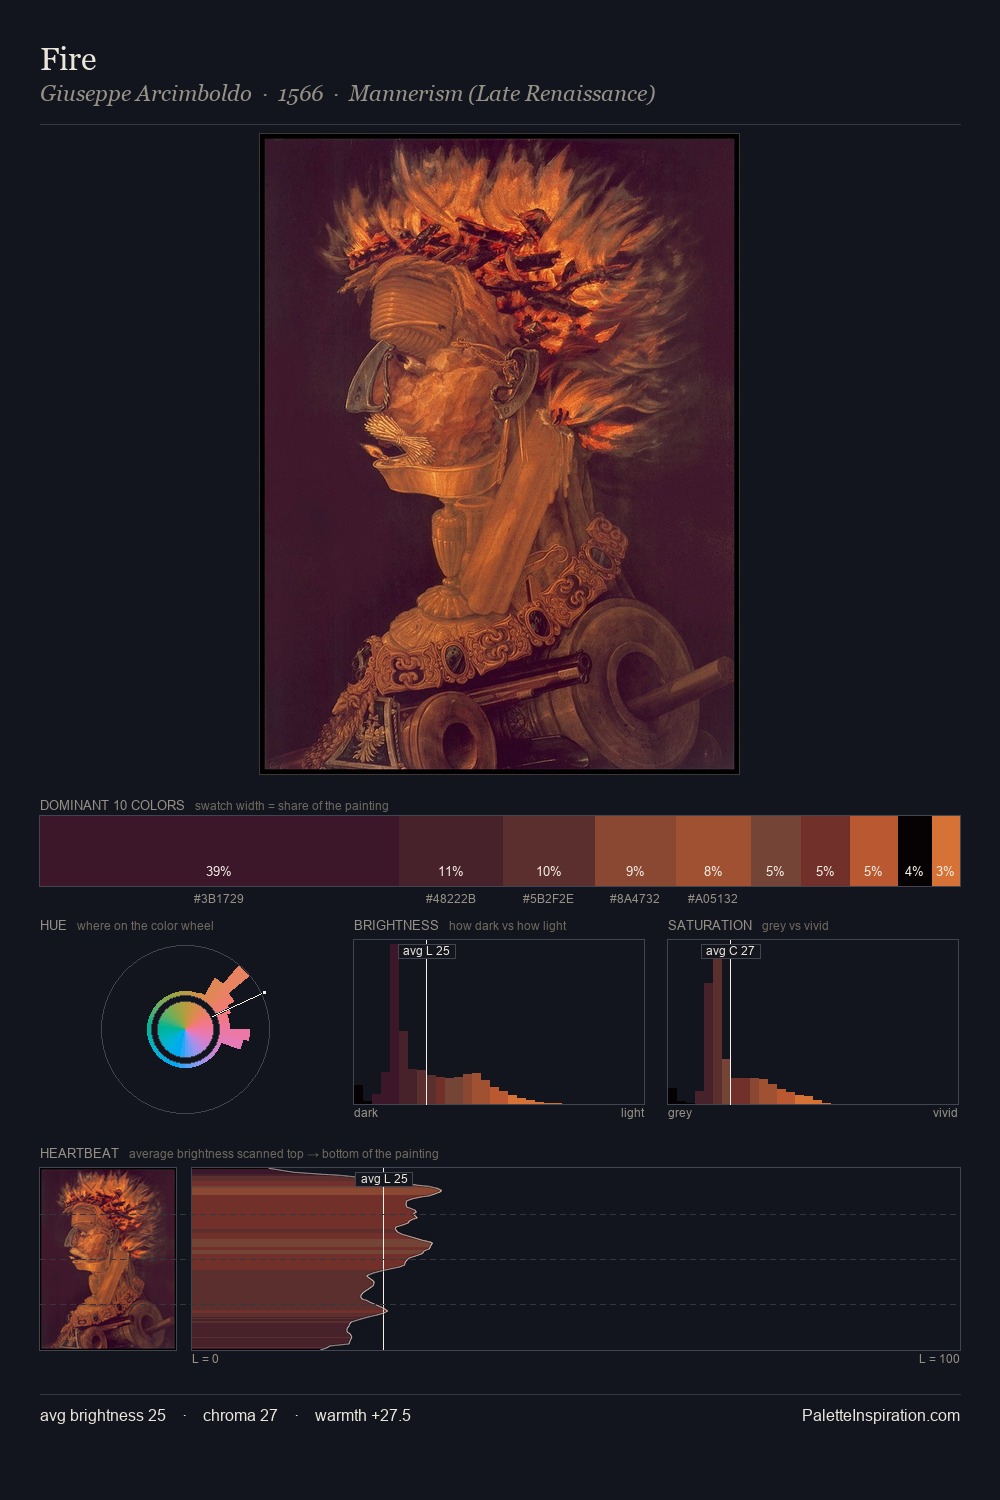The image size is (1000, 1500).
Task: Click the avg C 27 saturation label
Action: point(730,951)
